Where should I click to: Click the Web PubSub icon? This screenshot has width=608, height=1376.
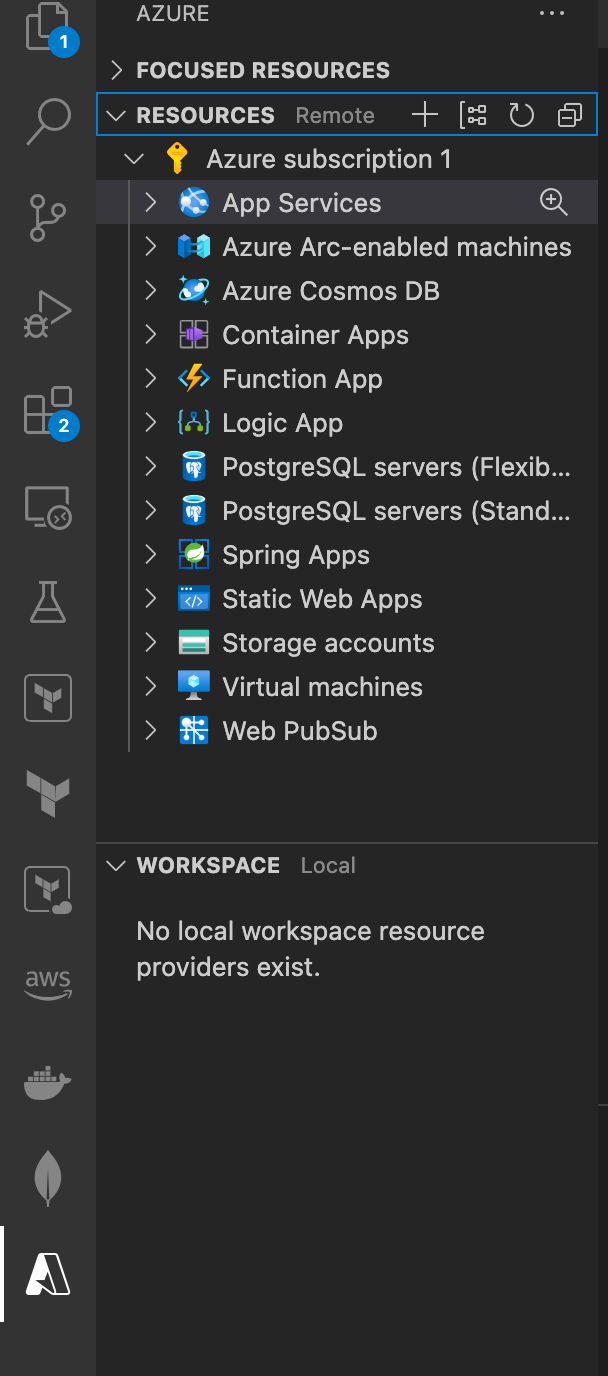(194, 731)
